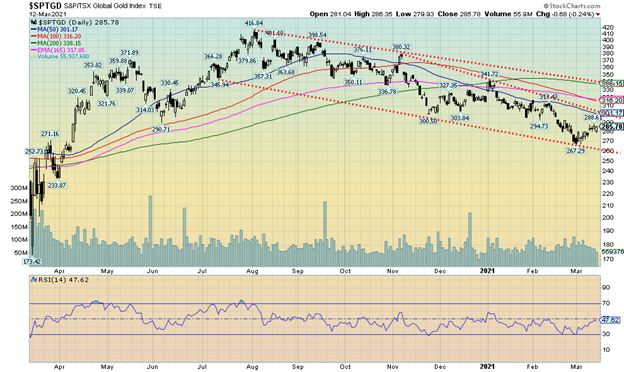Click the 363.68 price label
The height and width of the screenshot is (372, 624).
point(286,72)
